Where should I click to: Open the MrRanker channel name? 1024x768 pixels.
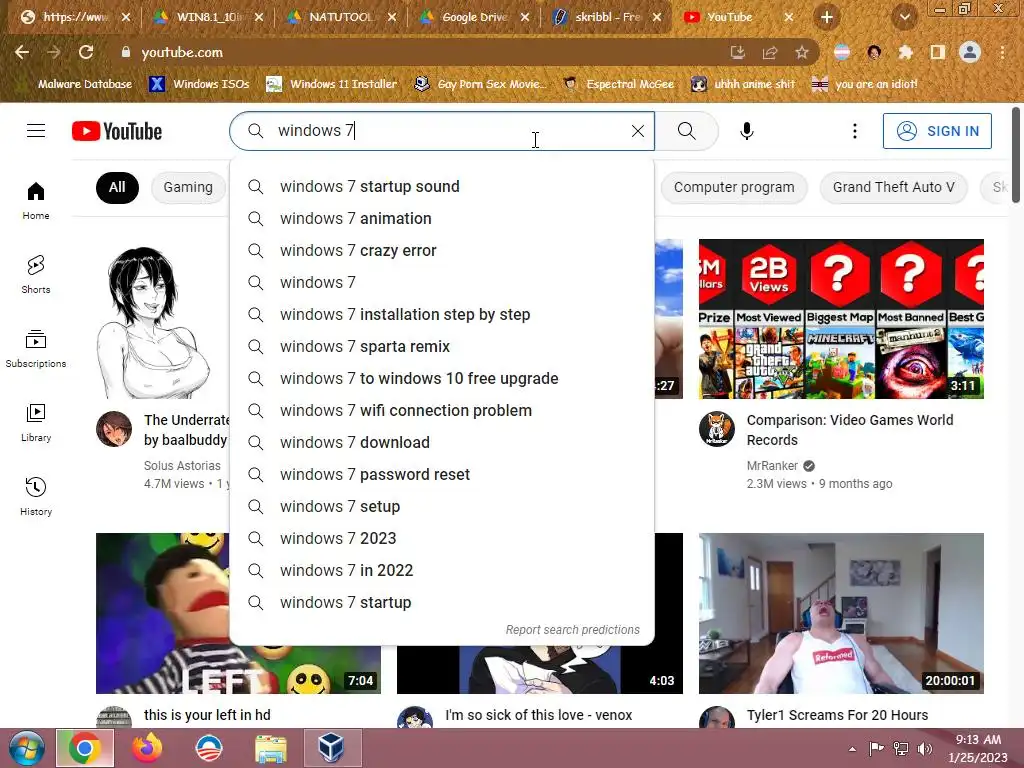point(772,466)
